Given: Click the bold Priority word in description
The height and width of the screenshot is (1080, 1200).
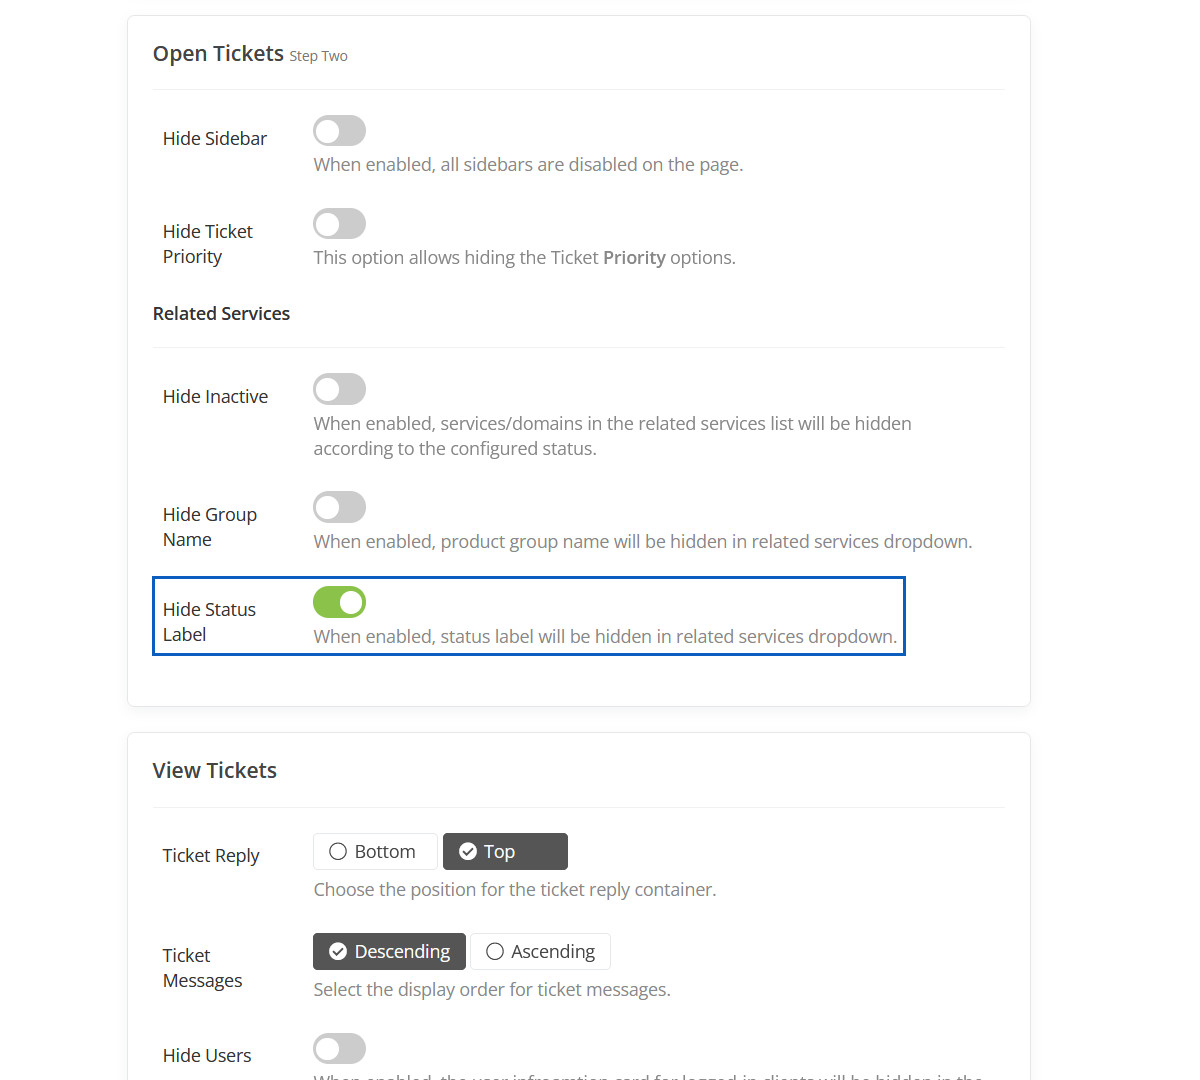Looking at the screenshot, I should click(634, 258).
